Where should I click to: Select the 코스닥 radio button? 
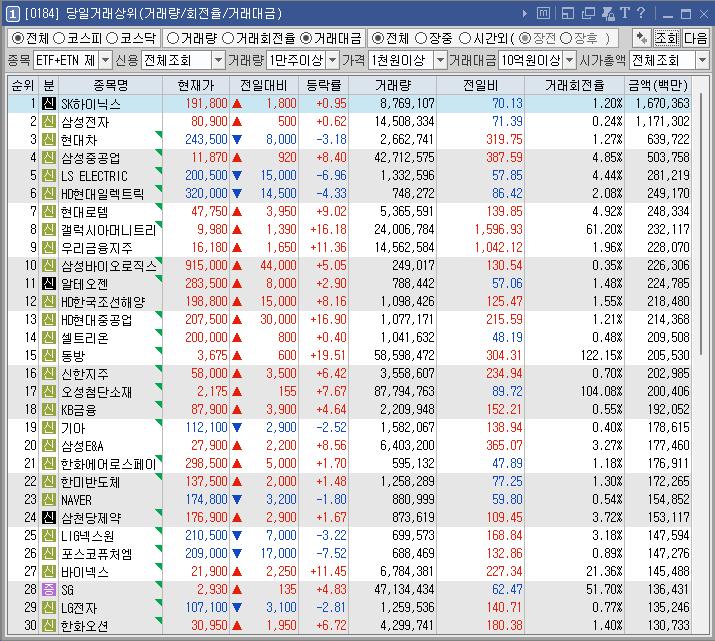112,38
